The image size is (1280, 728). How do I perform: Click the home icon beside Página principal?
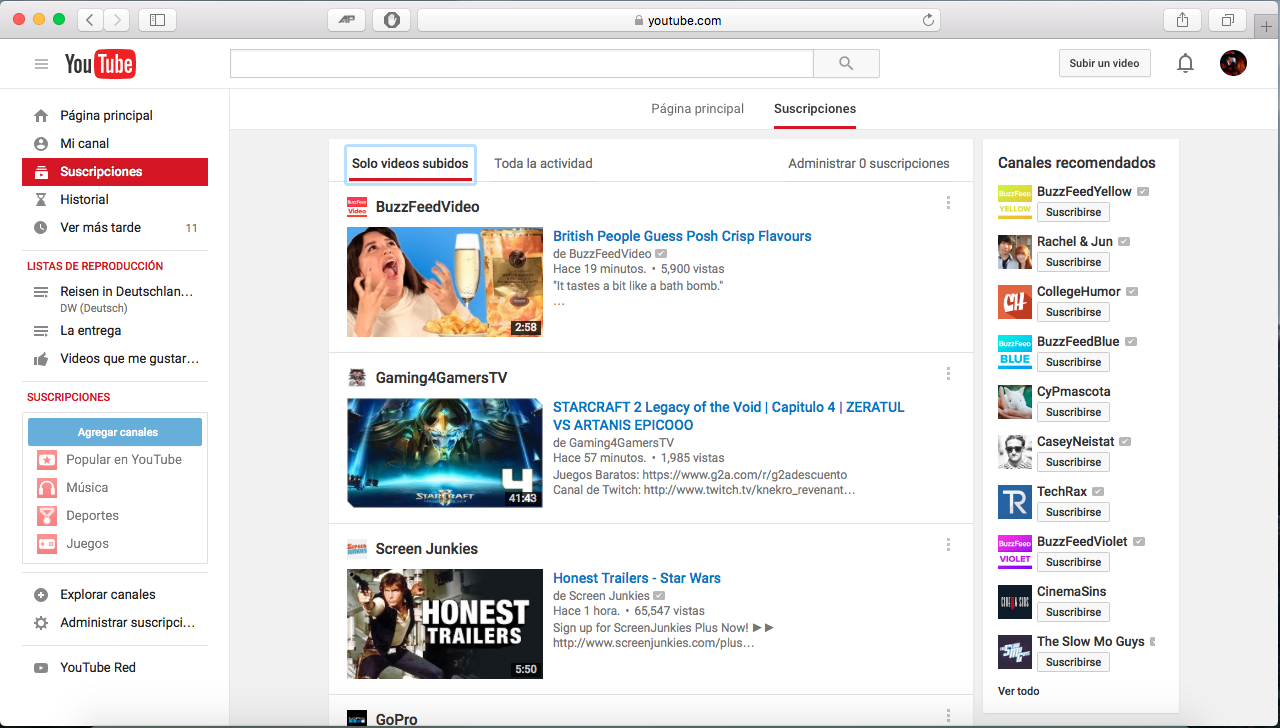(x=41, y=116)
